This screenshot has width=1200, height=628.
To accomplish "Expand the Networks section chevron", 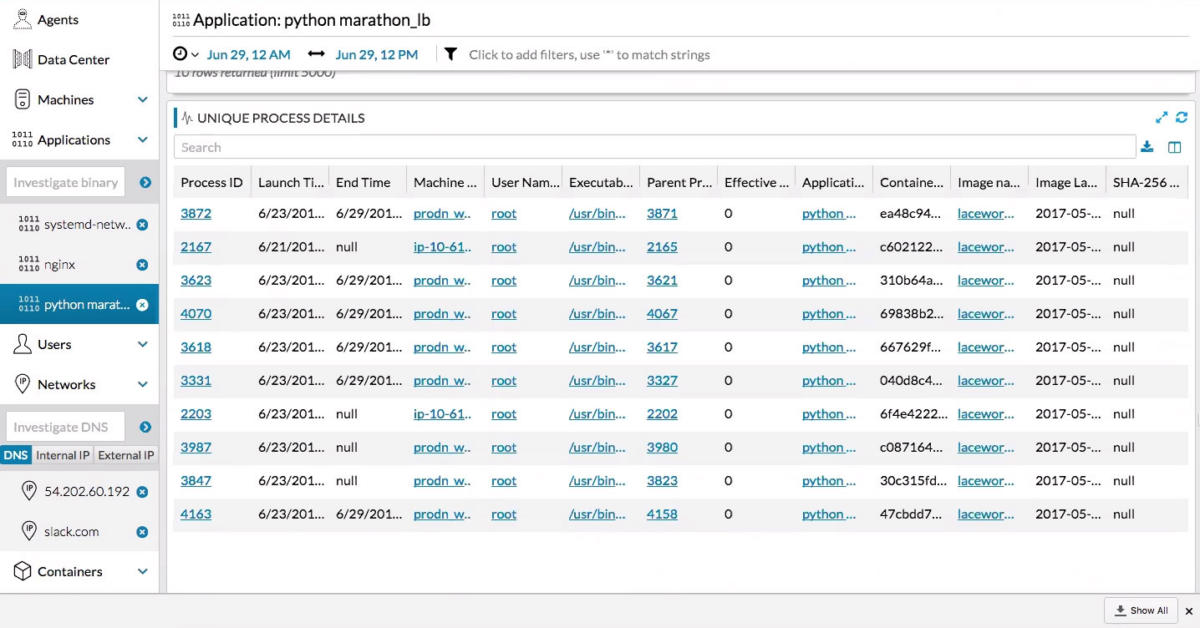I will coord(143,384).
